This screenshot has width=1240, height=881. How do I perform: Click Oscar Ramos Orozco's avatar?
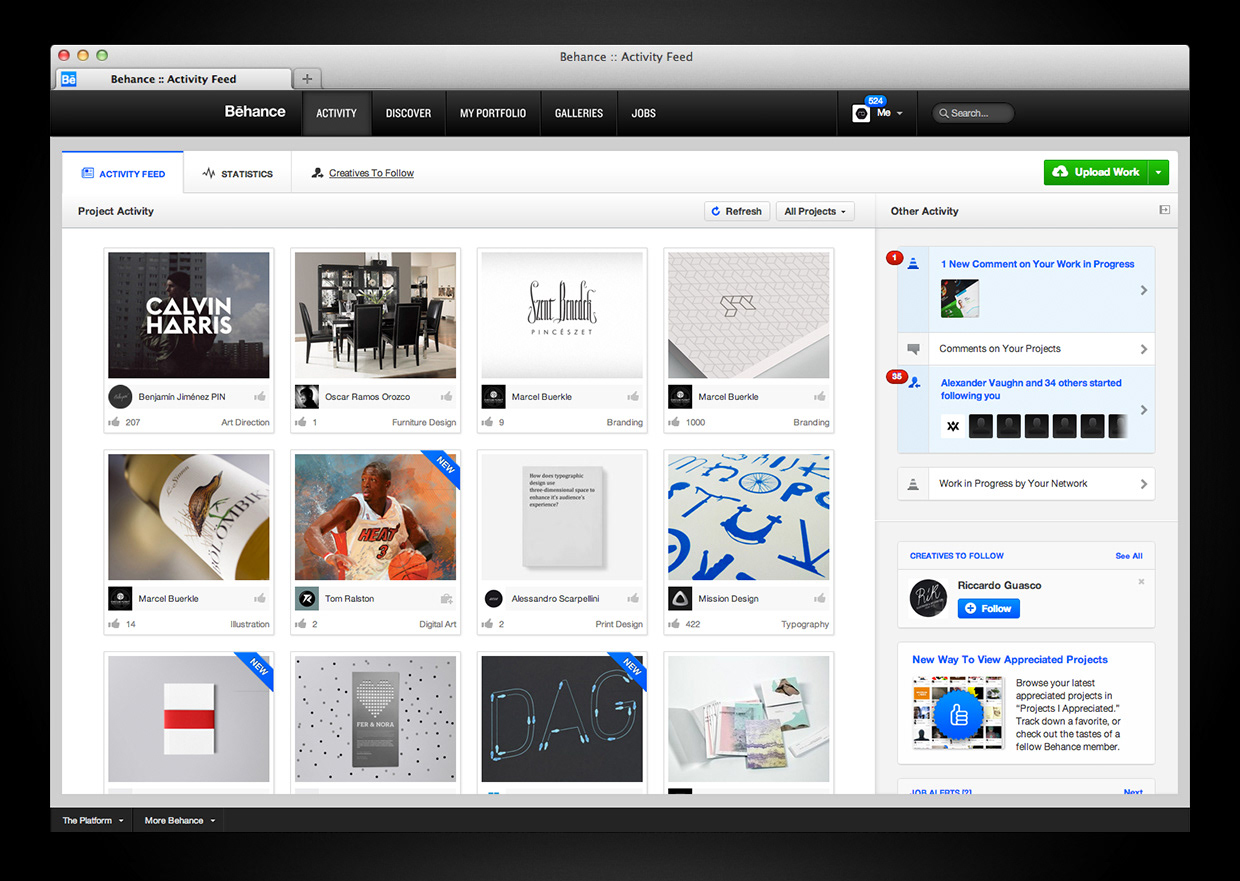click(307, 396)
